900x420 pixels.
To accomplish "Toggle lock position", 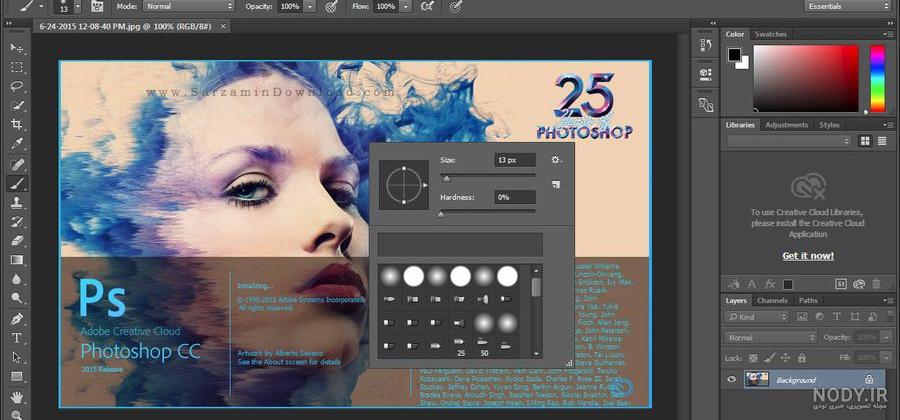I will coord(786,357).
